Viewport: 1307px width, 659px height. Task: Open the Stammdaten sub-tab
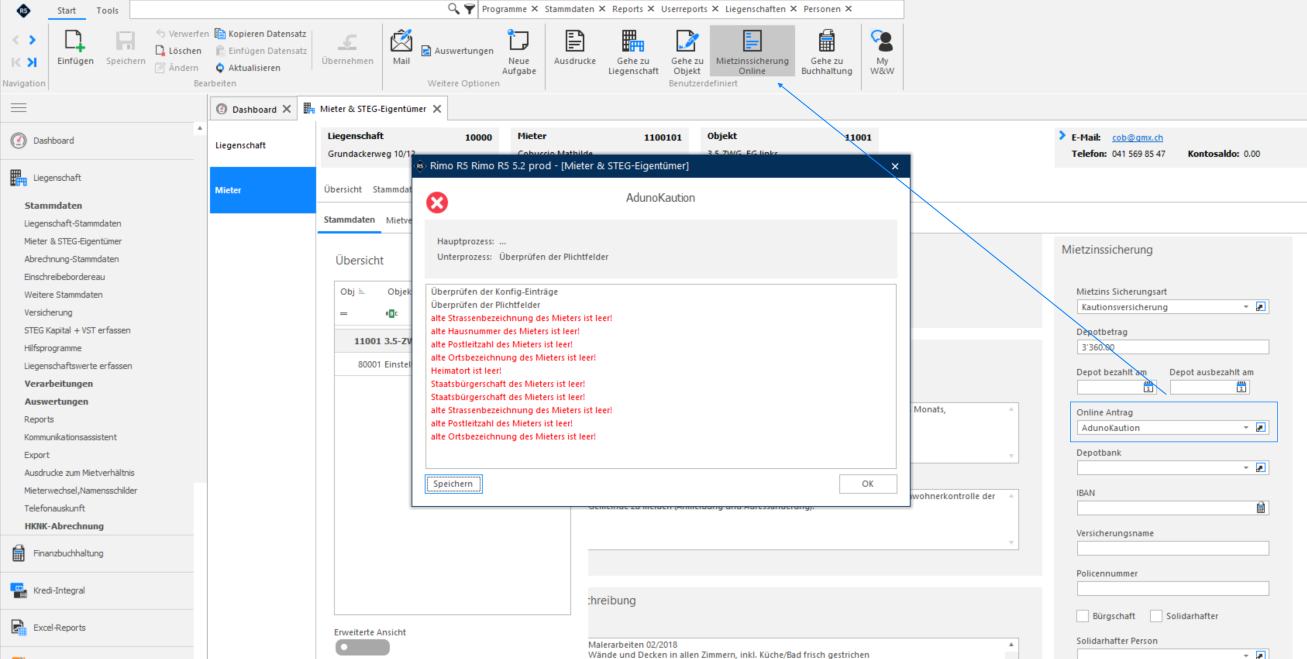350,219
